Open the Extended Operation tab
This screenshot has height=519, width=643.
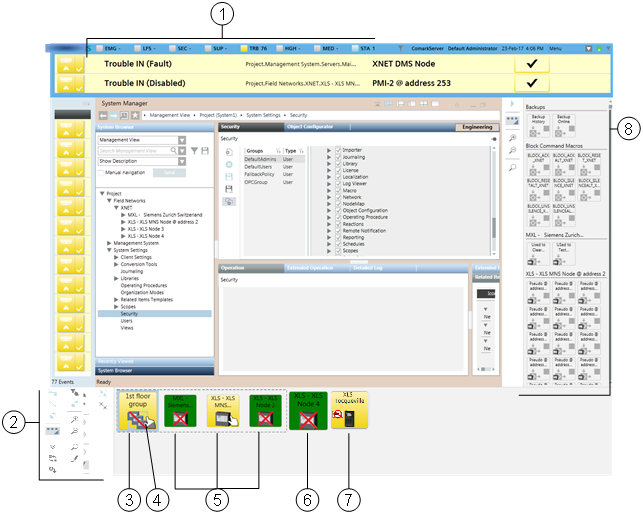(312, 268)
